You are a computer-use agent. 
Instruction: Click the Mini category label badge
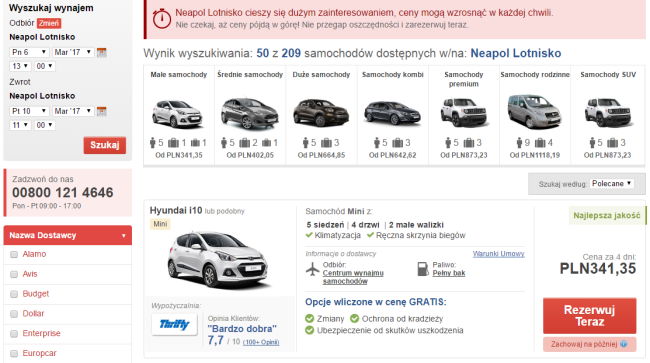pyautogui.click(x=160, y=224)
